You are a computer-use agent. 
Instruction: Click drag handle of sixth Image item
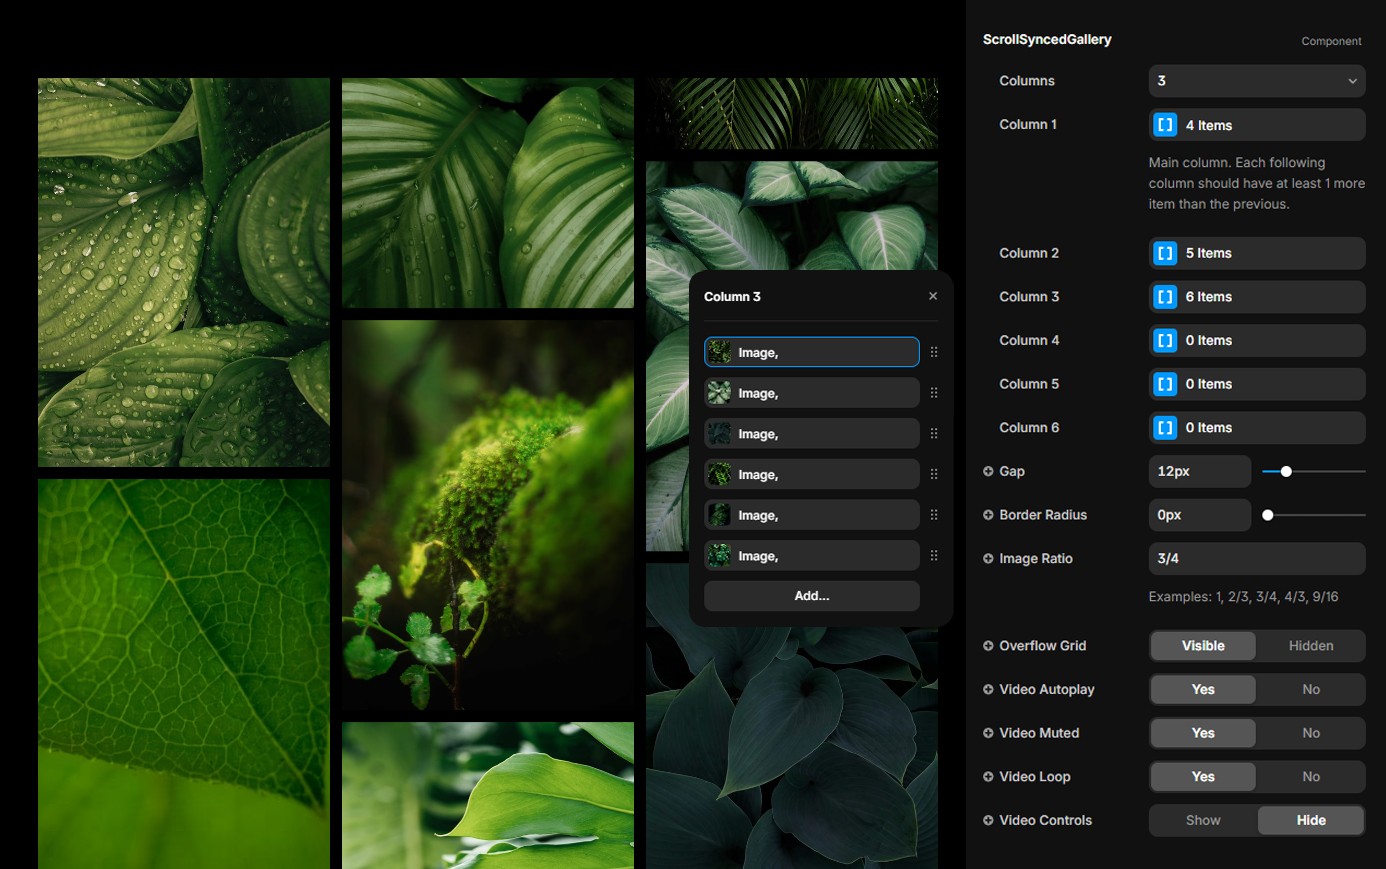click(934, 556)
